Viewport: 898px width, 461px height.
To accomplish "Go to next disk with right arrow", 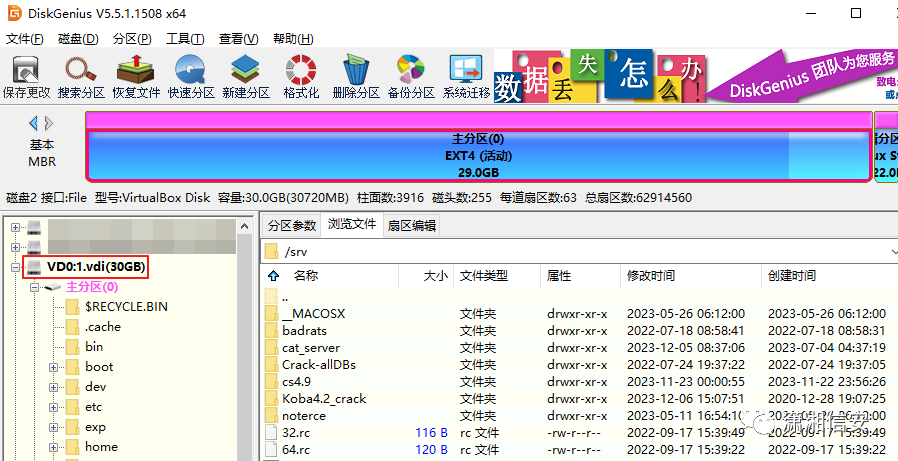I will 49,123.
